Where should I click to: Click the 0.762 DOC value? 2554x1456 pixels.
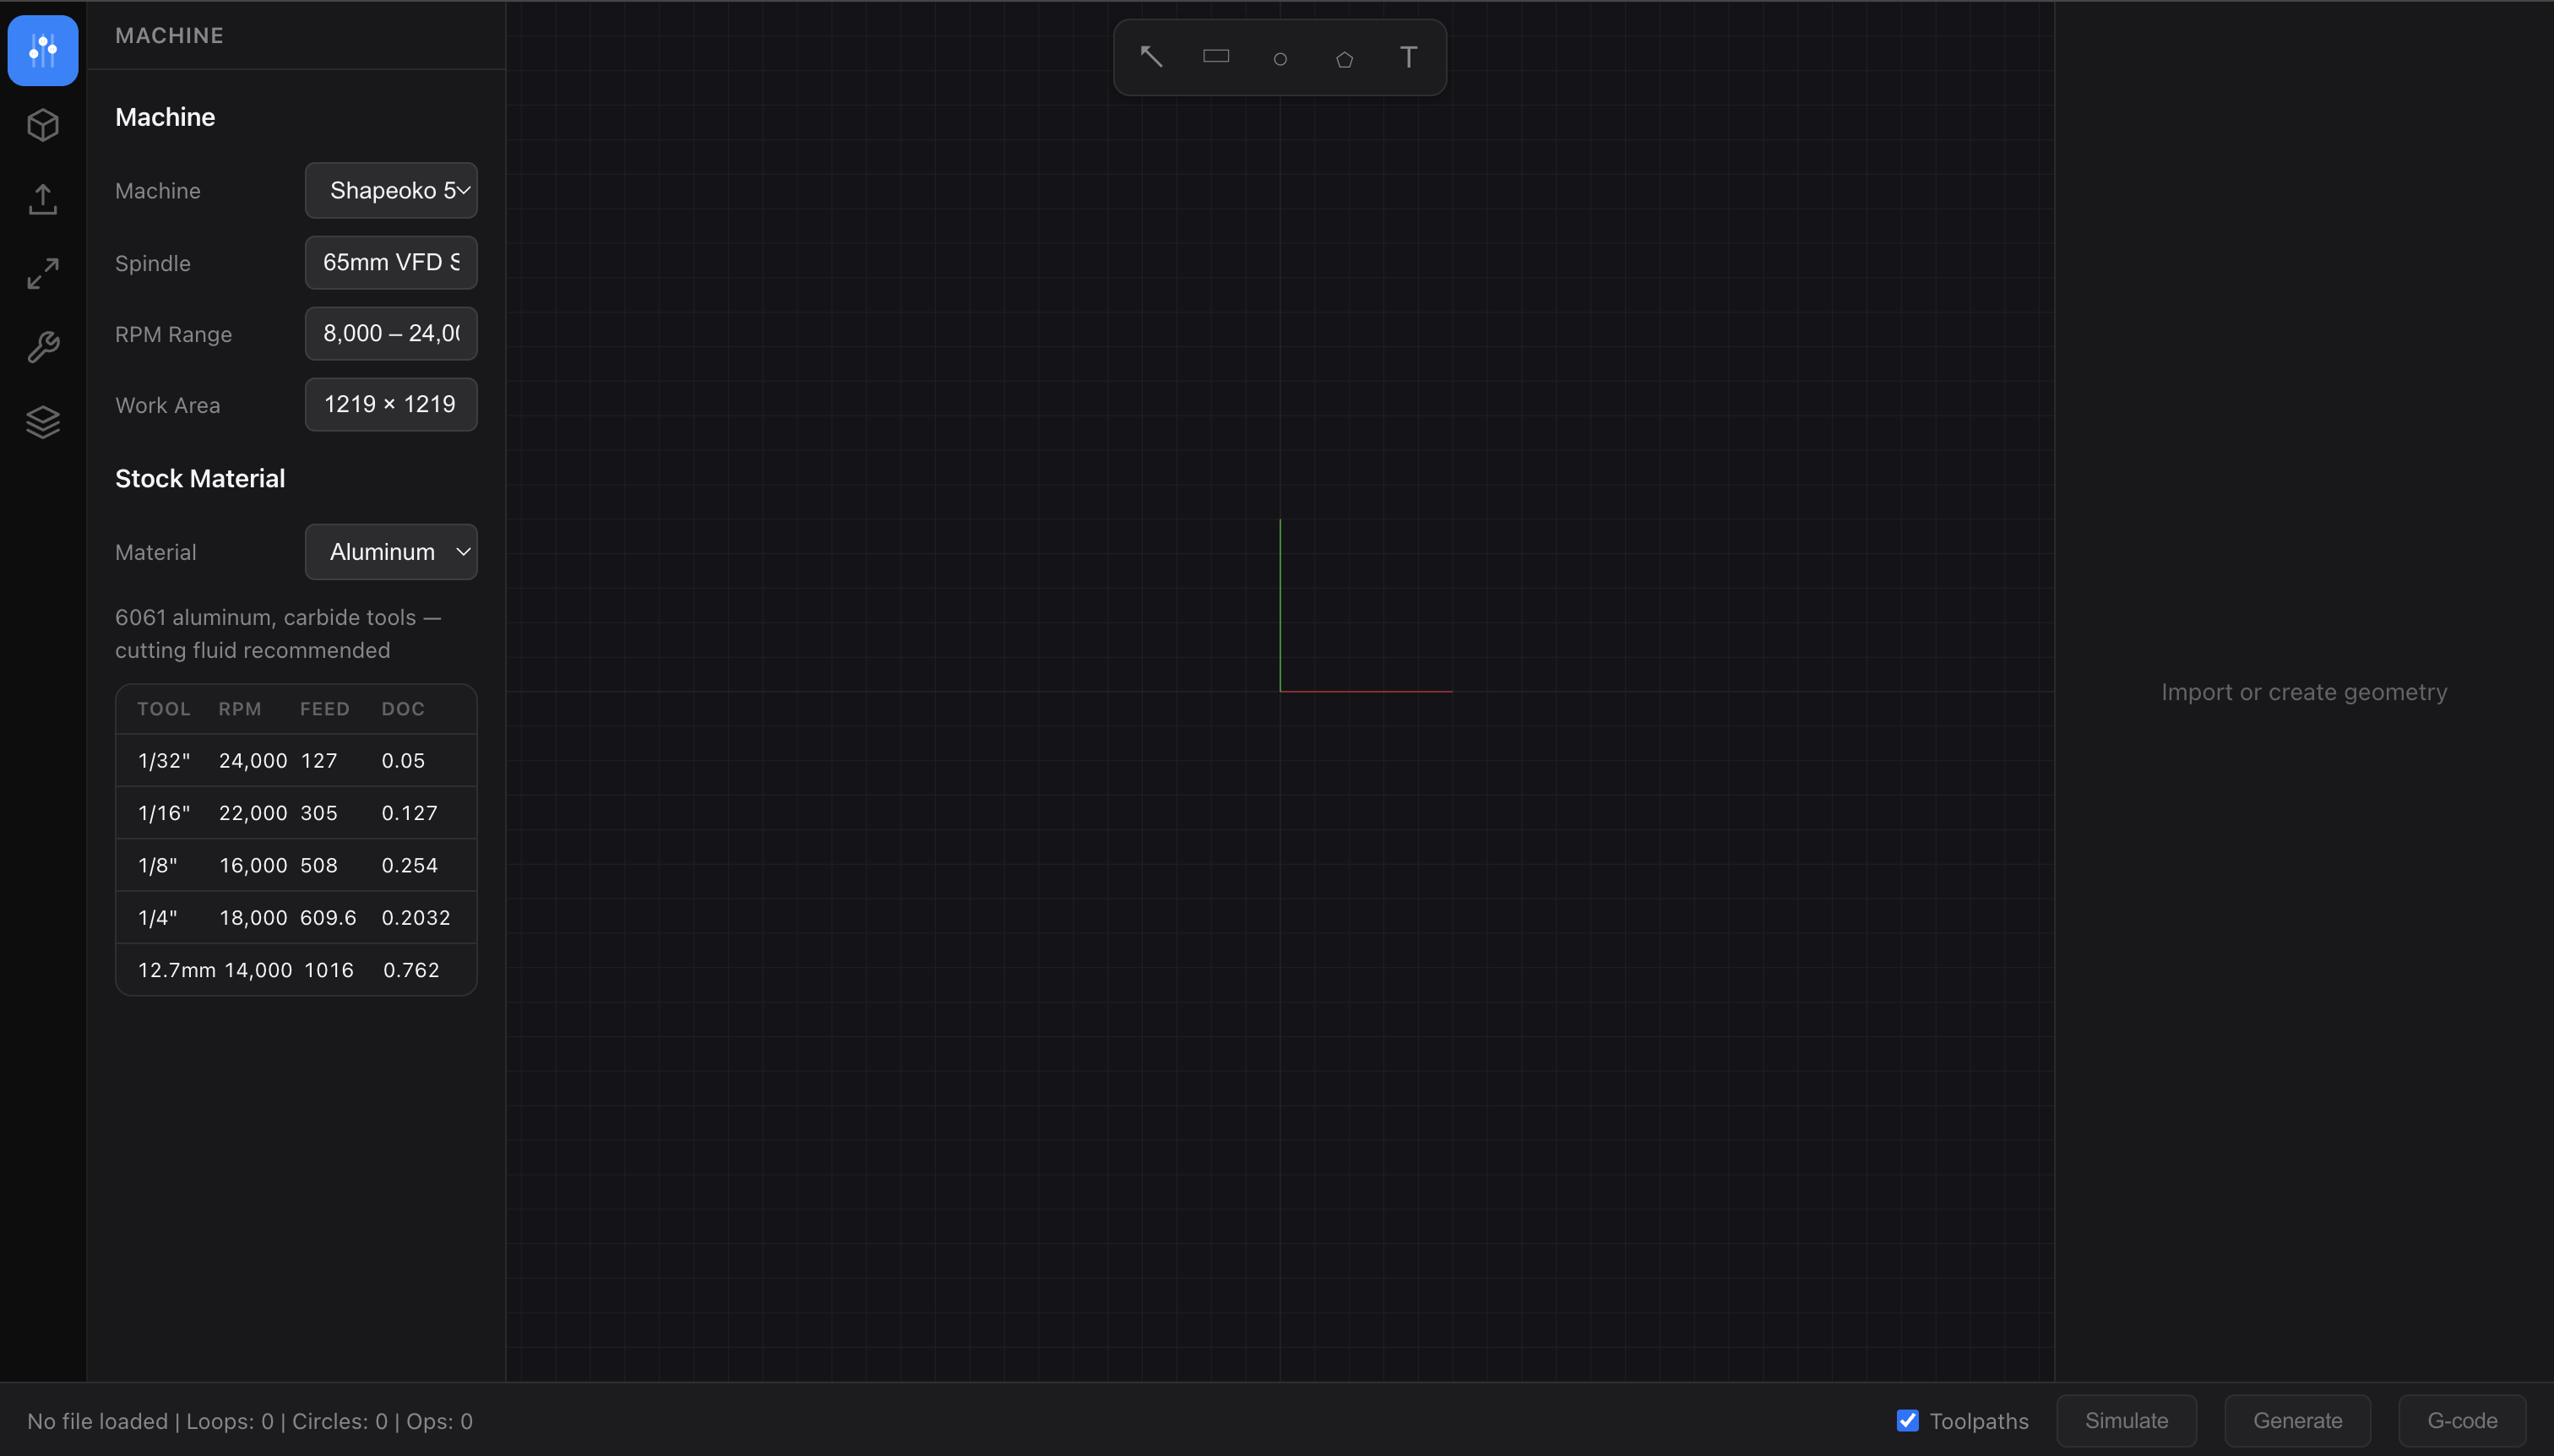(x=411, y=970)
